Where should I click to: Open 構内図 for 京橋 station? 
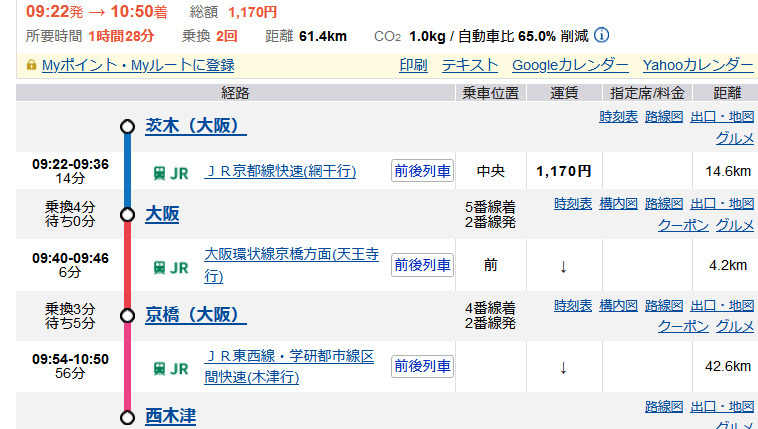click(x=618, y=306)
